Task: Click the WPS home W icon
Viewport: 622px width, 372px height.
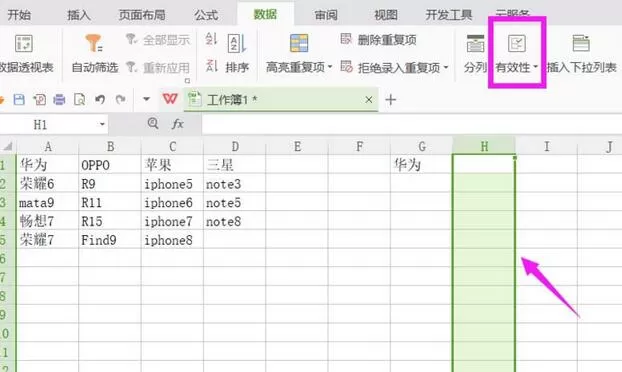Action: point(170,99)
